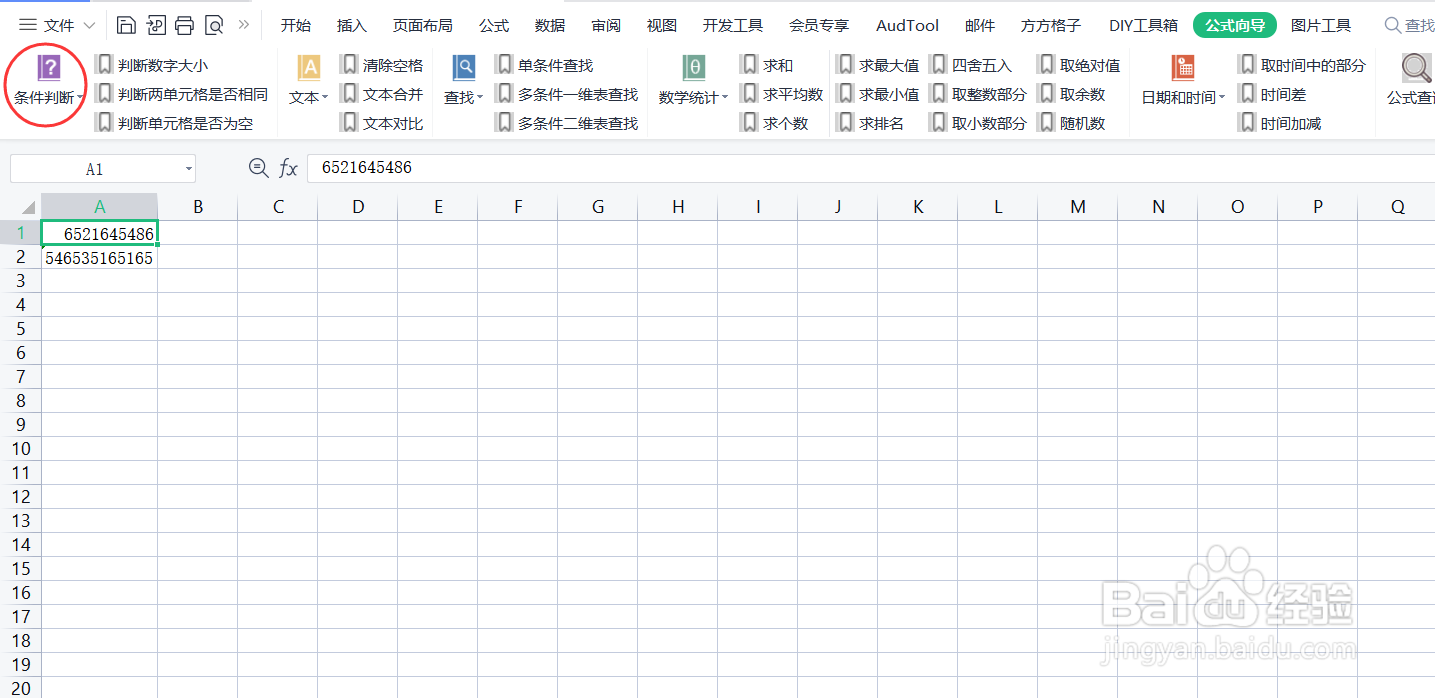Screen dimensions: 1435x698
Task: Click the fx insert function icon
Action: tap(288, 168)
